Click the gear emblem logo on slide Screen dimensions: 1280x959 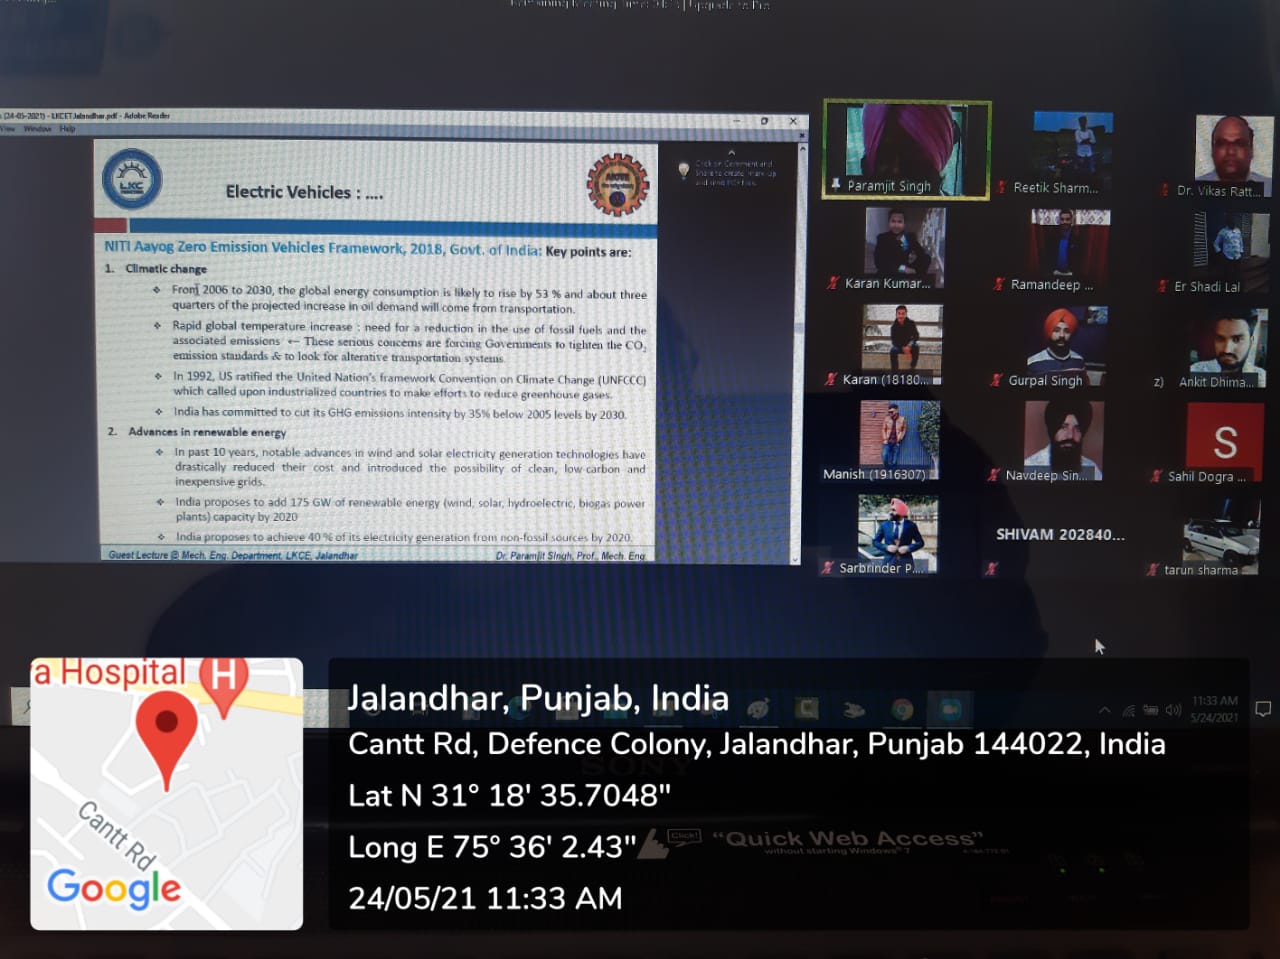click(617, 184)
